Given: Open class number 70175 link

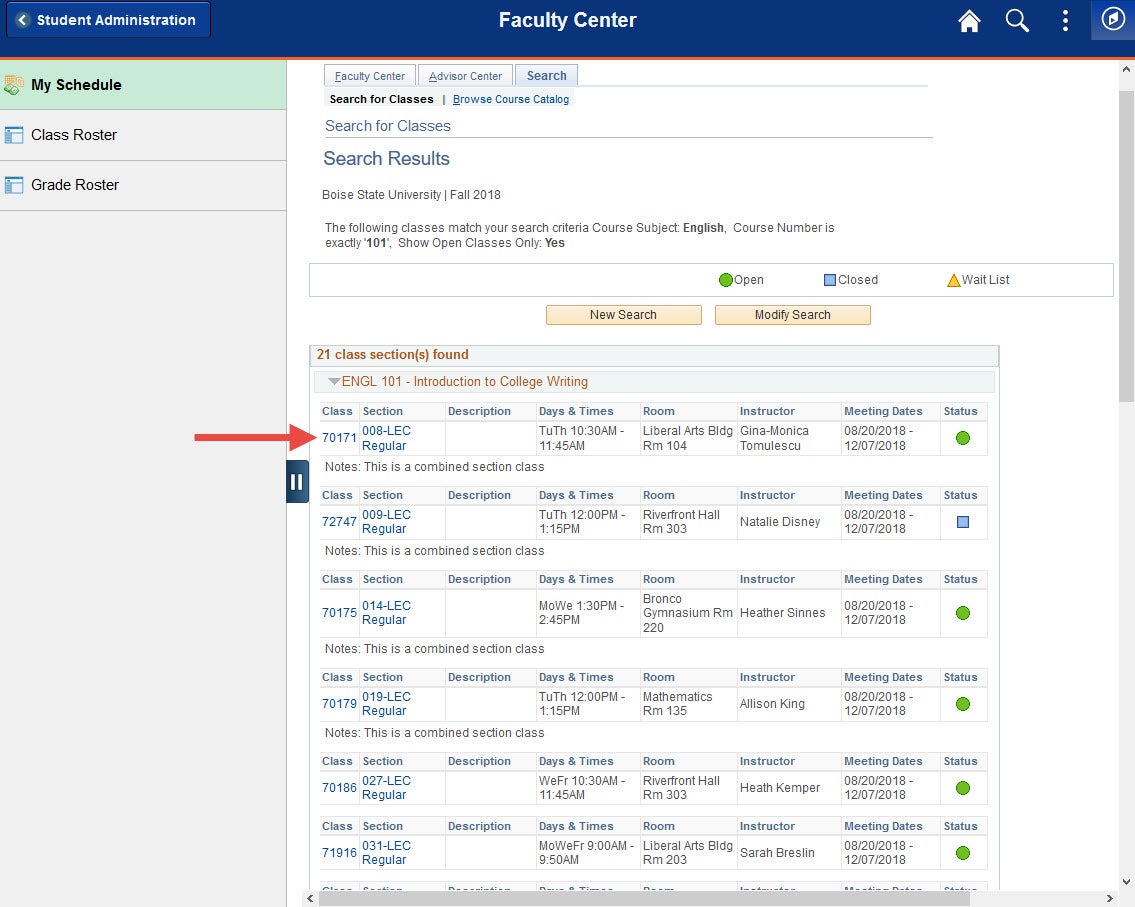Looking at the screenshot, I should click(x=339, y=613).
